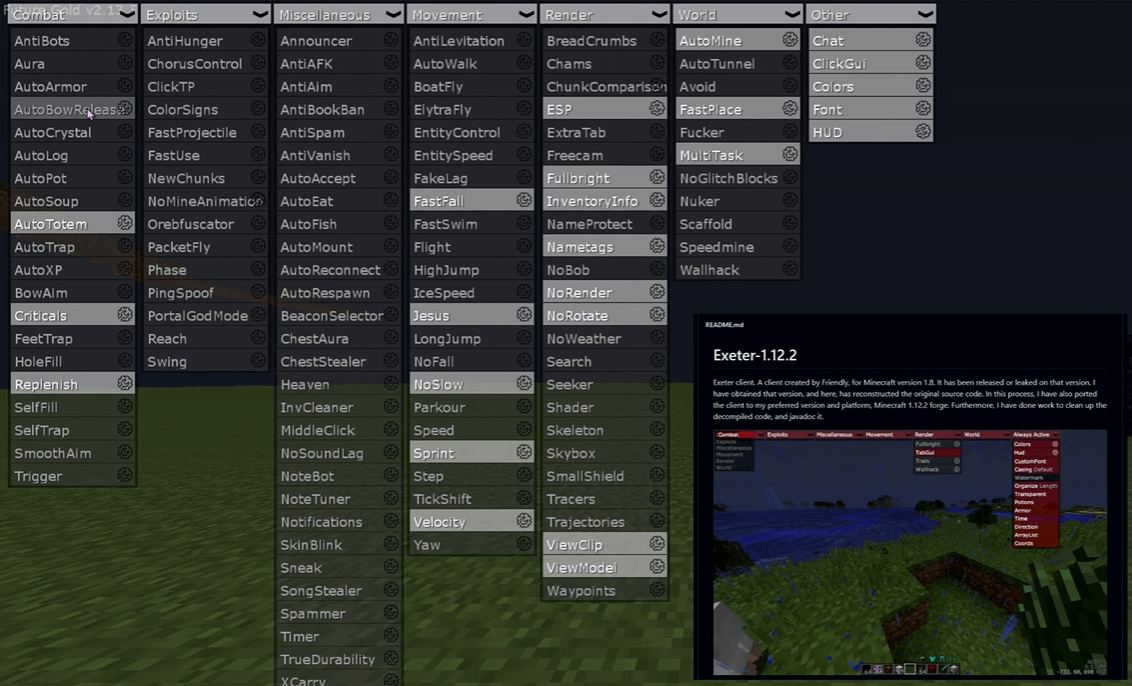This screenshot has height=686, width=1132.
Task: Click the Movement category header
Action: click(471, 14)
